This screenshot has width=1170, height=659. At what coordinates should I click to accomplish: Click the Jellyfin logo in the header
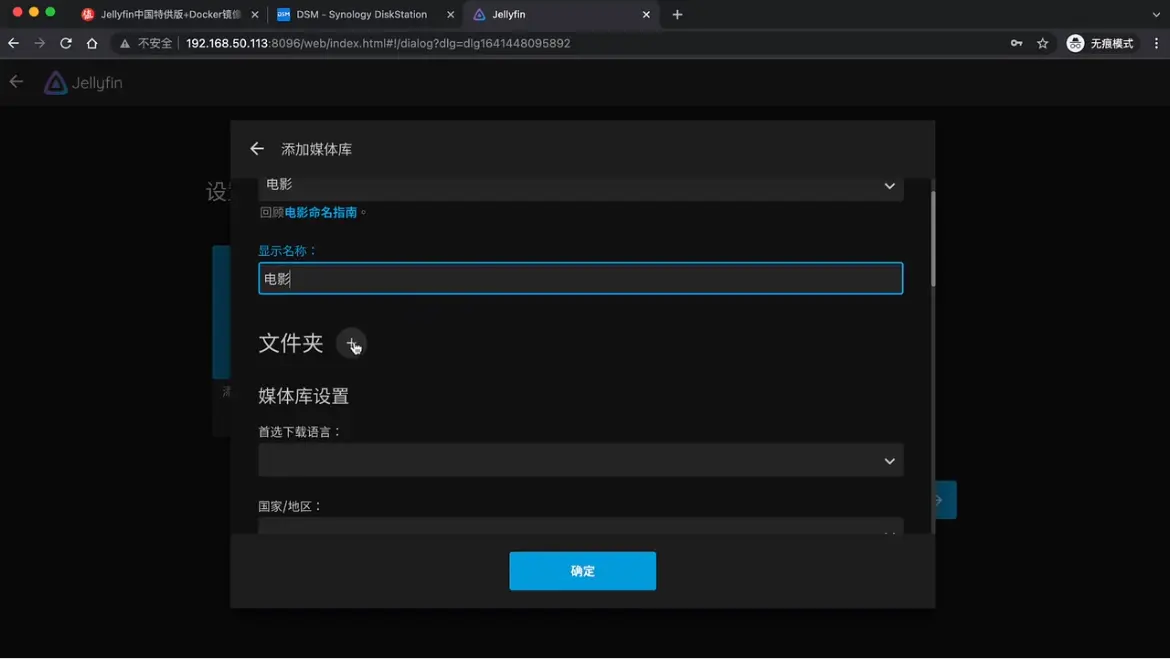tap(83, 83)
